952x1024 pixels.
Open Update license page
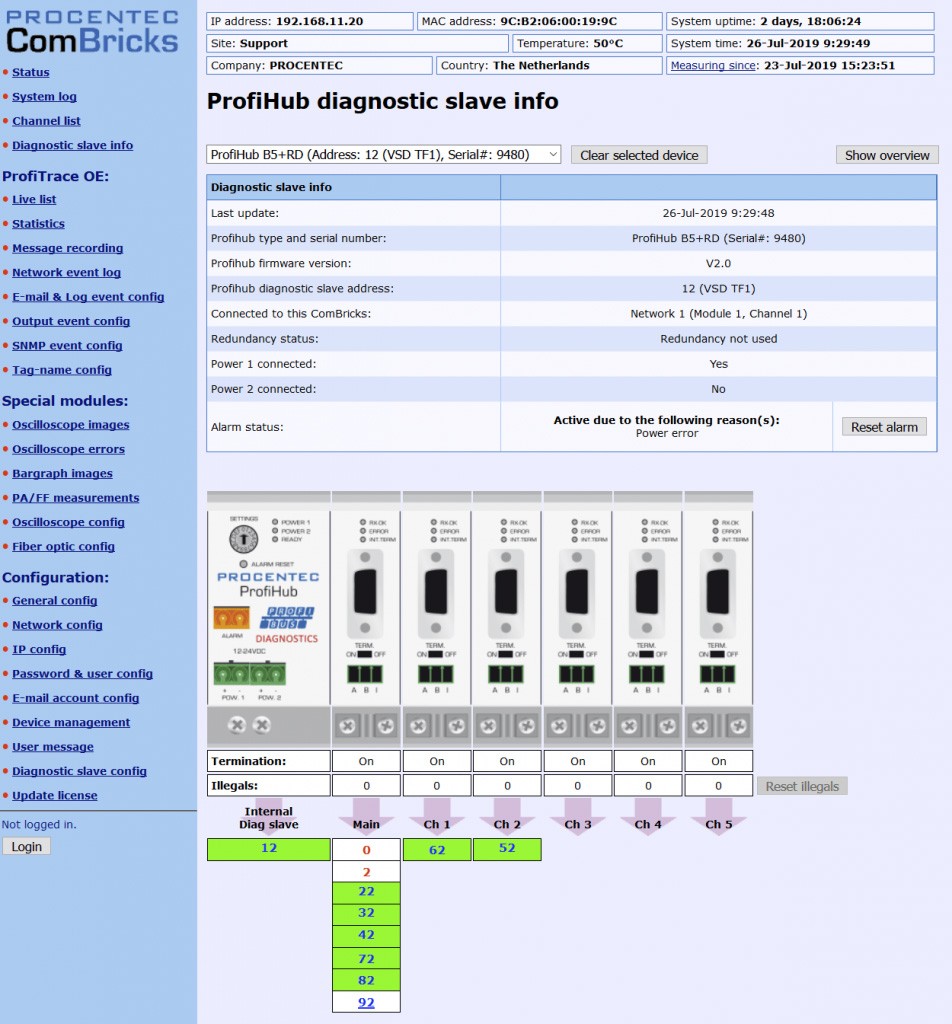[55, 795]
